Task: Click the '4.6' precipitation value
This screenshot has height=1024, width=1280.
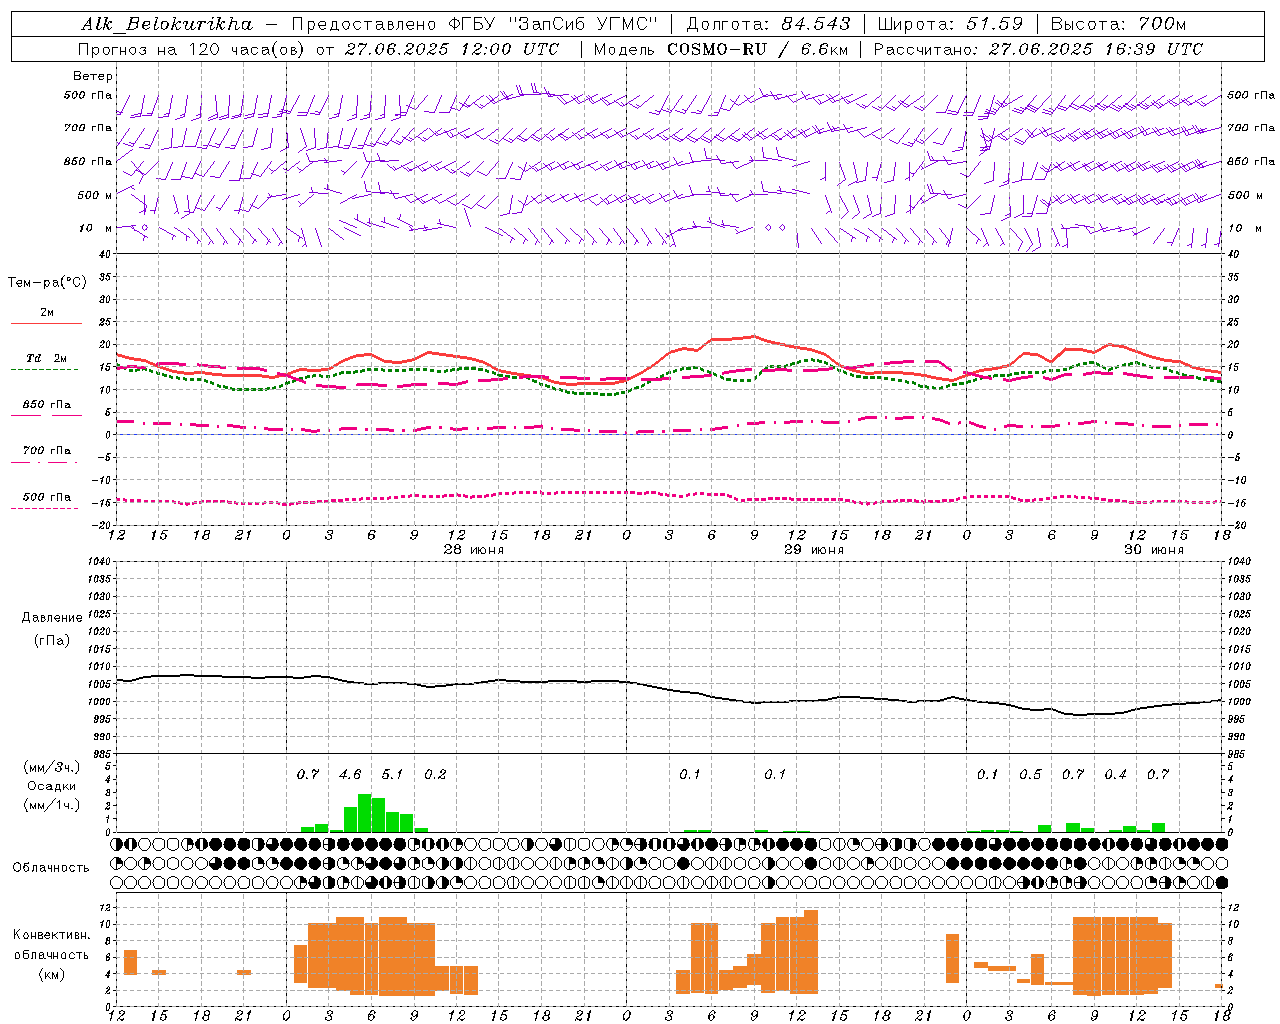Action: click(350, 775)
